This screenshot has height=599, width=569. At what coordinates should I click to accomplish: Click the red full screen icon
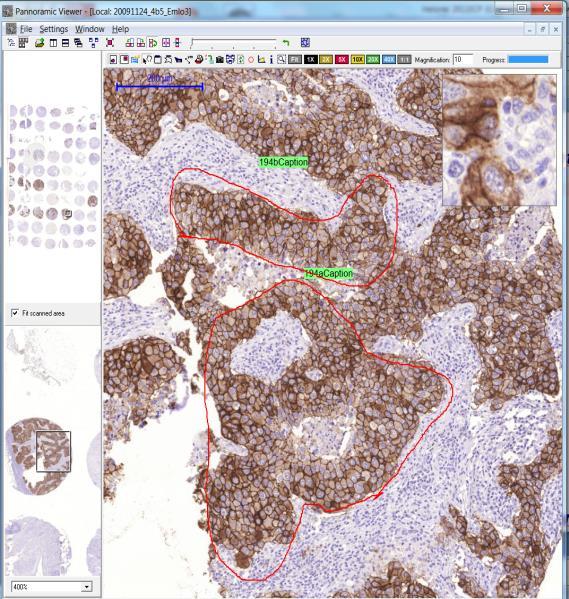[x=110, y=43]
